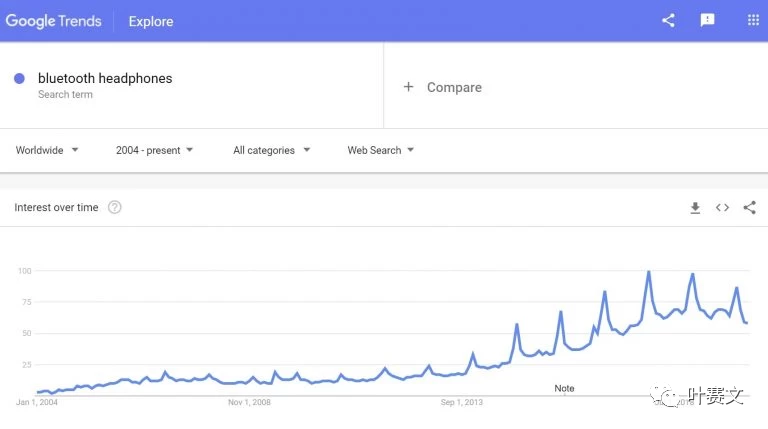Screen dimensions: 768x429
Task: Go to the Explore section
Action: point(151,22)
